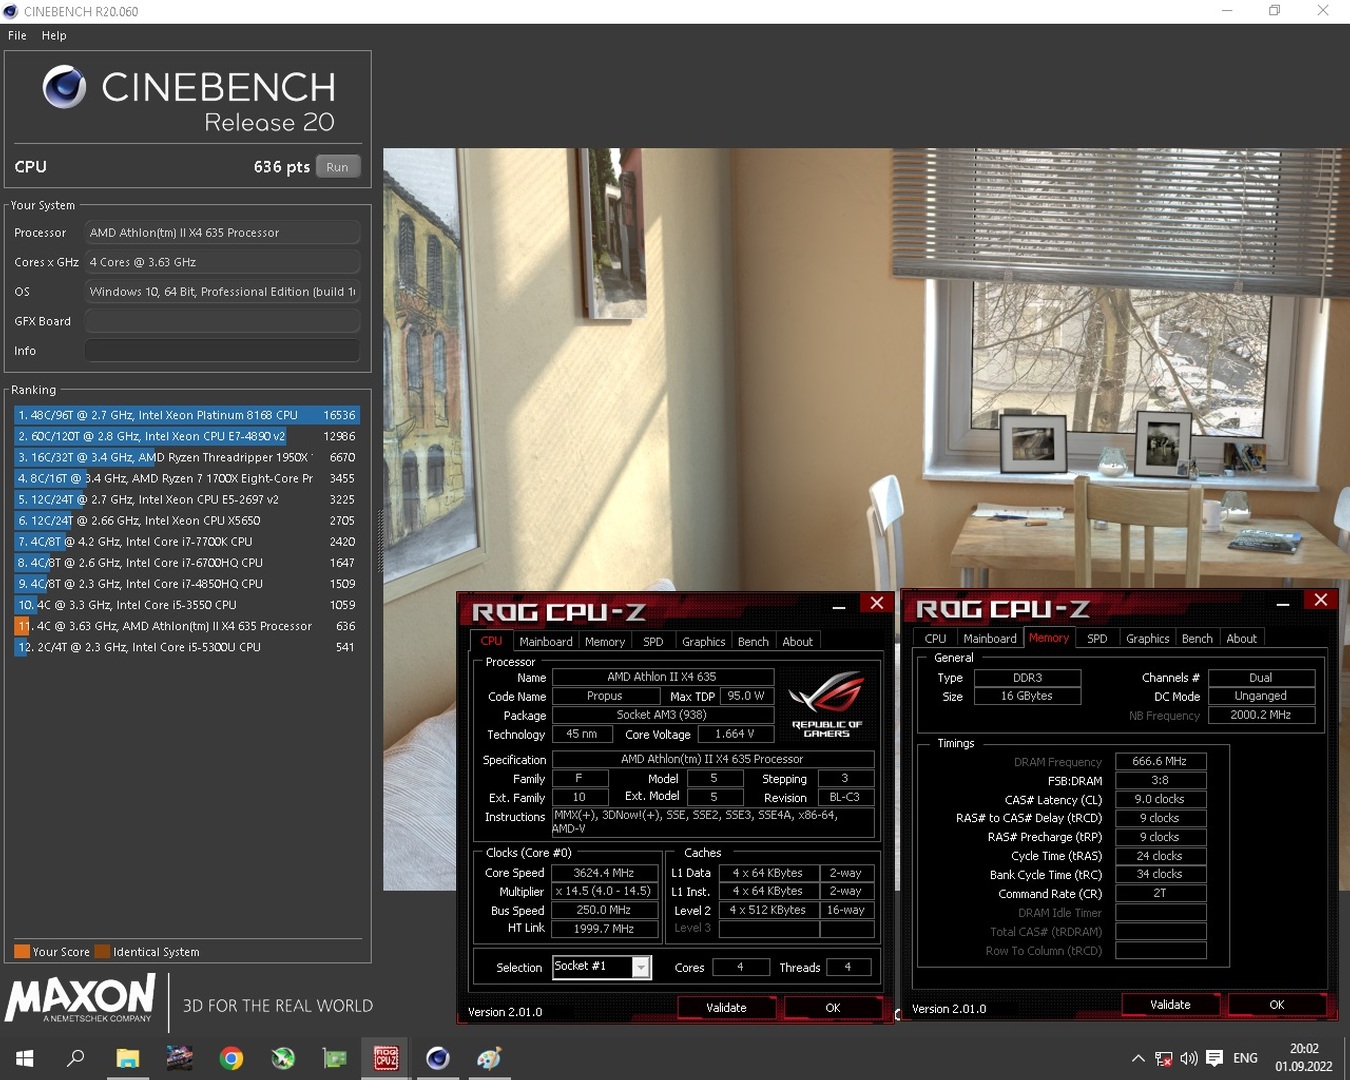
Task: Minimize the right ROG CPU-Z window
Action: tap(1283, 603)
